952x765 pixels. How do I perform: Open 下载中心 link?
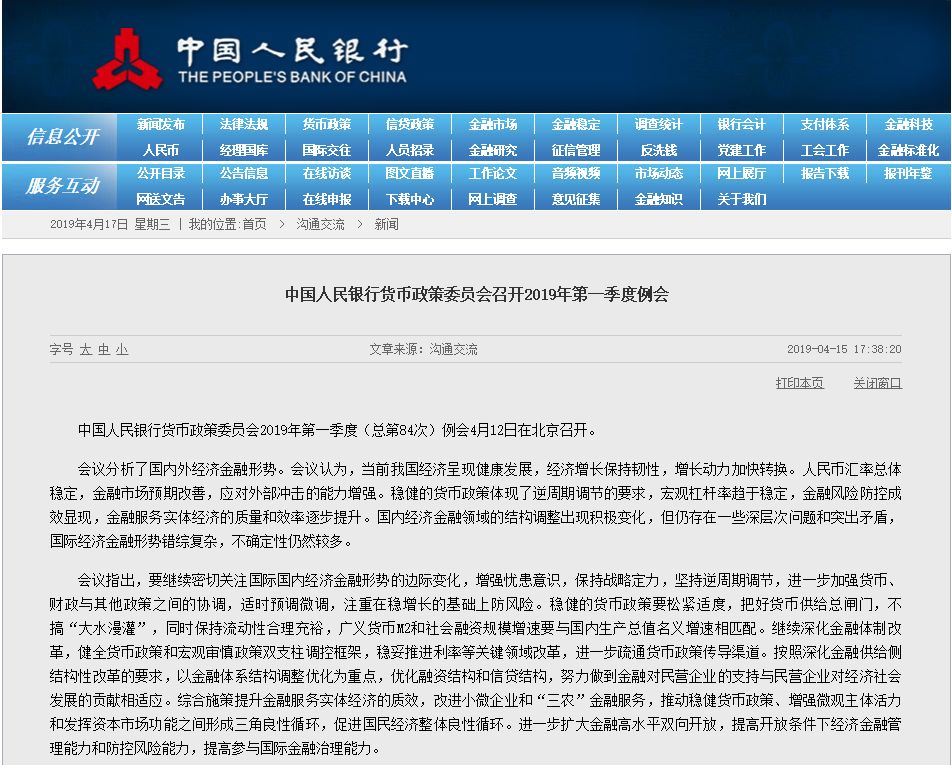(x=410, y=199)
